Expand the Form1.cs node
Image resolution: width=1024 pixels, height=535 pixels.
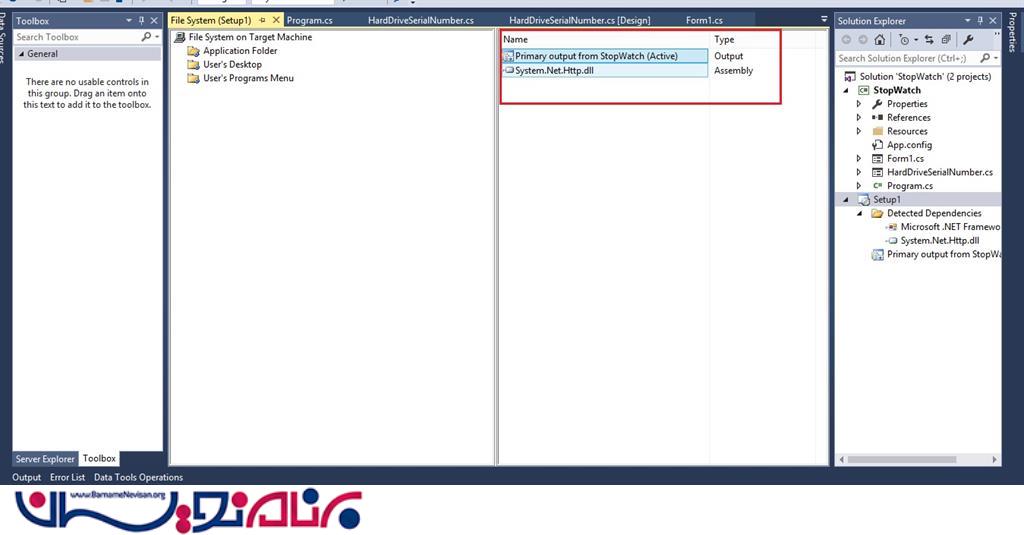click(859, 159)
